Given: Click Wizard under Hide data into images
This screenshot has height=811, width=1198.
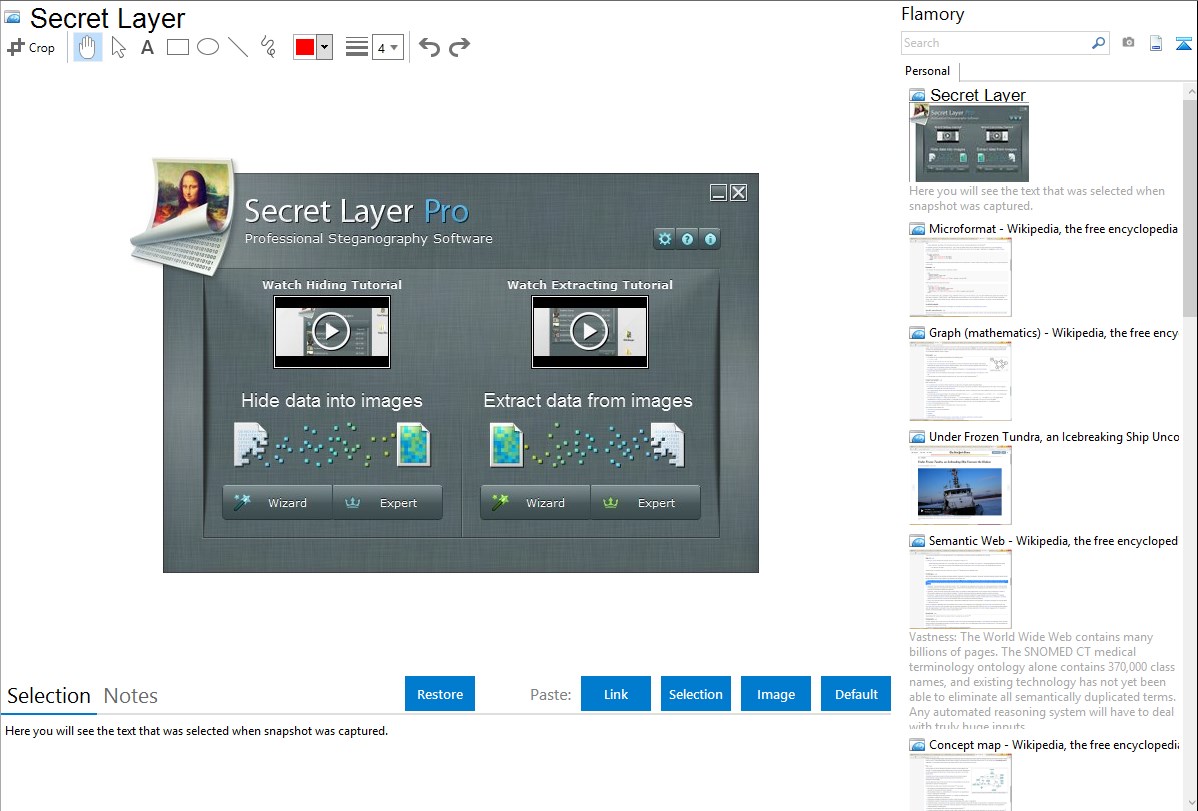Looking at the screenshot, I should click(x=277, y=502).
